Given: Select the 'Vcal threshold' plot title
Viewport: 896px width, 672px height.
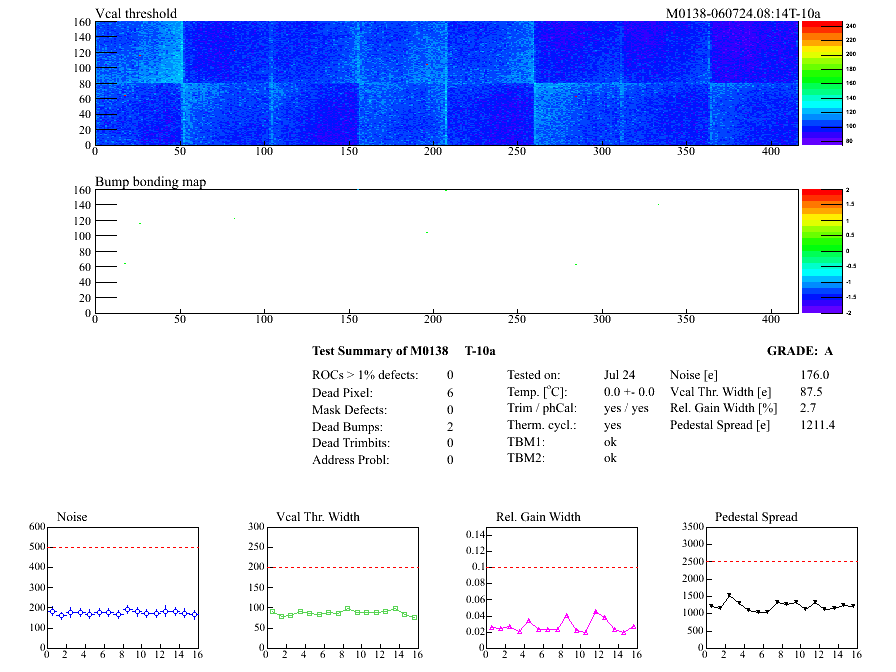Looking at the screenshot, I should [x=136, y=13].
